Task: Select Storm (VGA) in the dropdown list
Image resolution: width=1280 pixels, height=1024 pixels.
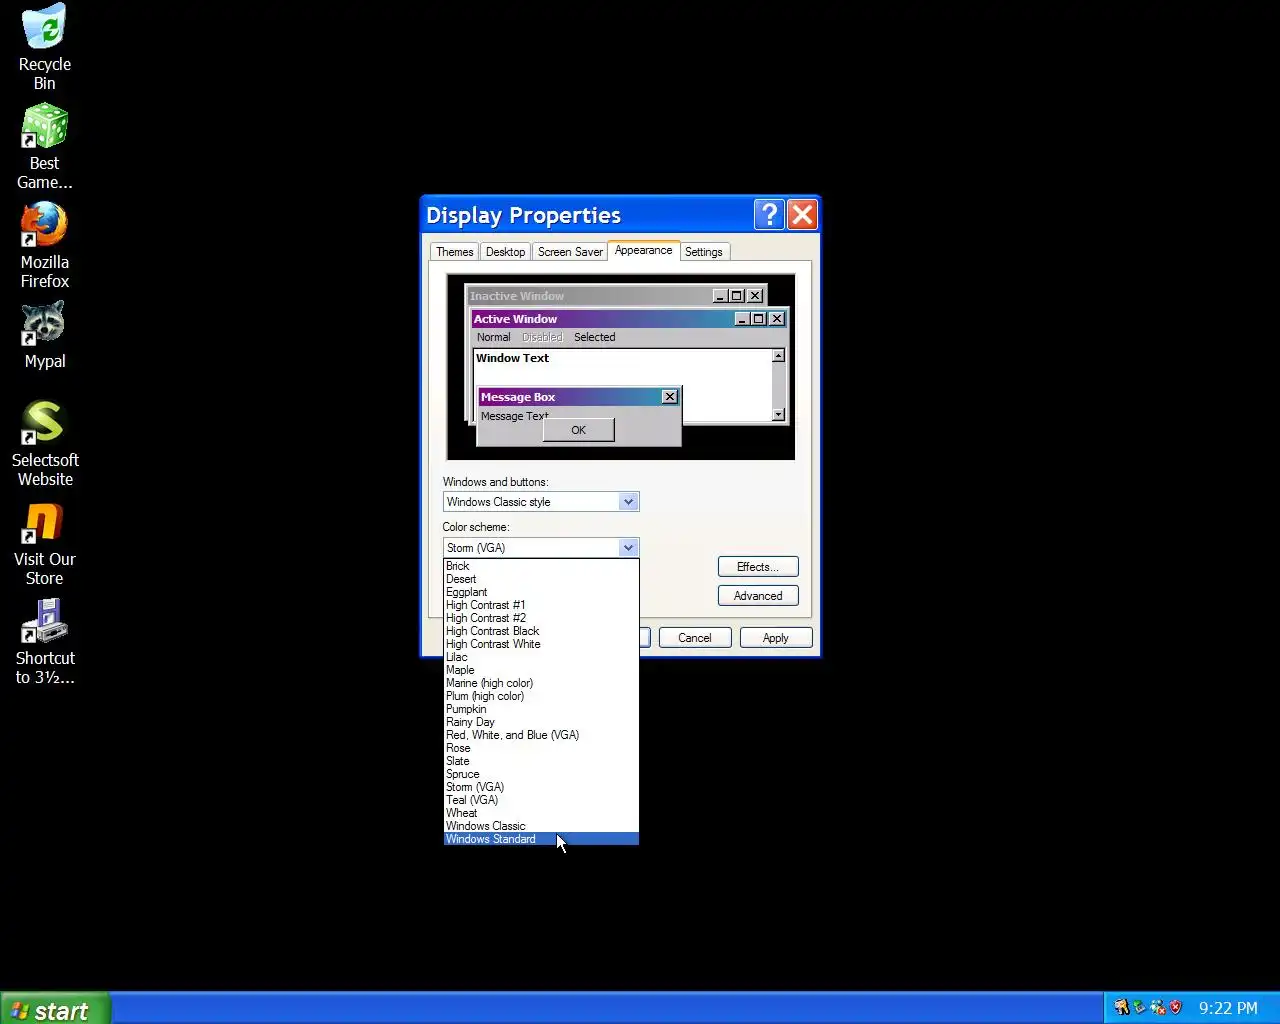Action: pyautogui.click(x=541, y=787)
